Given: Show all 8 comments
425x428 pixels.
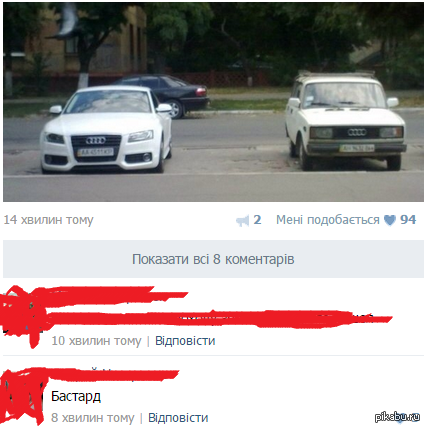Looking at the screenshot, I should pyautogui.click(x=213, y=259).
